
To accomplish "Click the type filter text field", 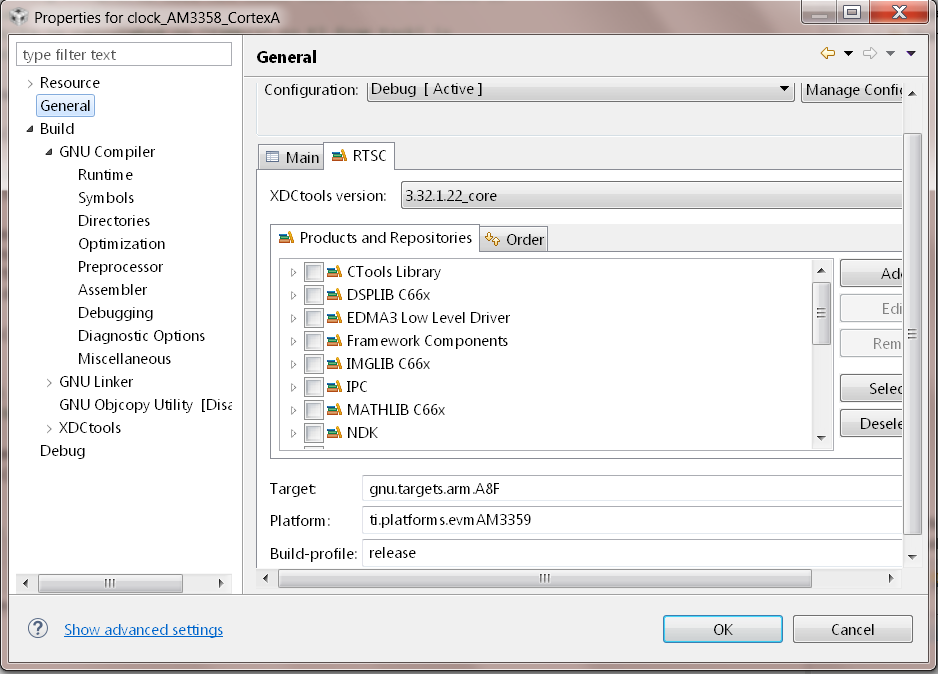I will pos(124,55).
